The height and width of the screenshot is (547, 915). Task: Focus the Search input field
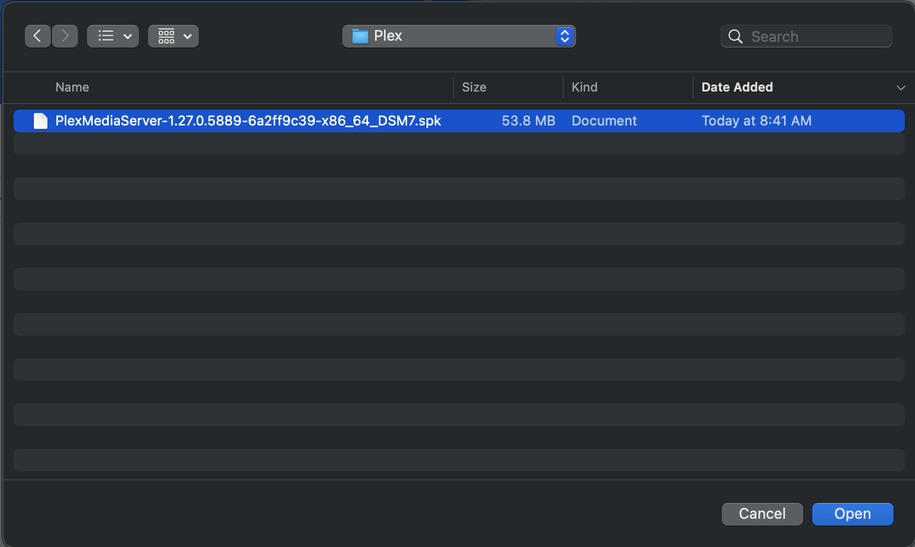[x=815, y=37]
